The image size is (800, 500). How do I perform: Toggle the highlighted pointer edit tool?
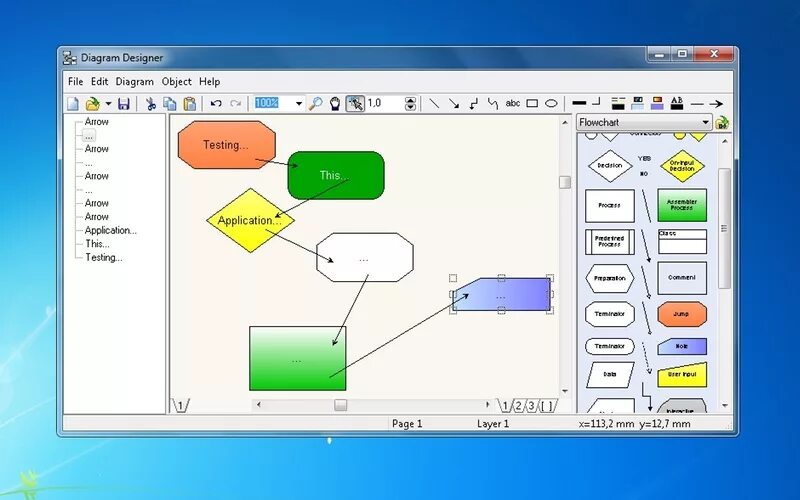(x=355, y=104)
